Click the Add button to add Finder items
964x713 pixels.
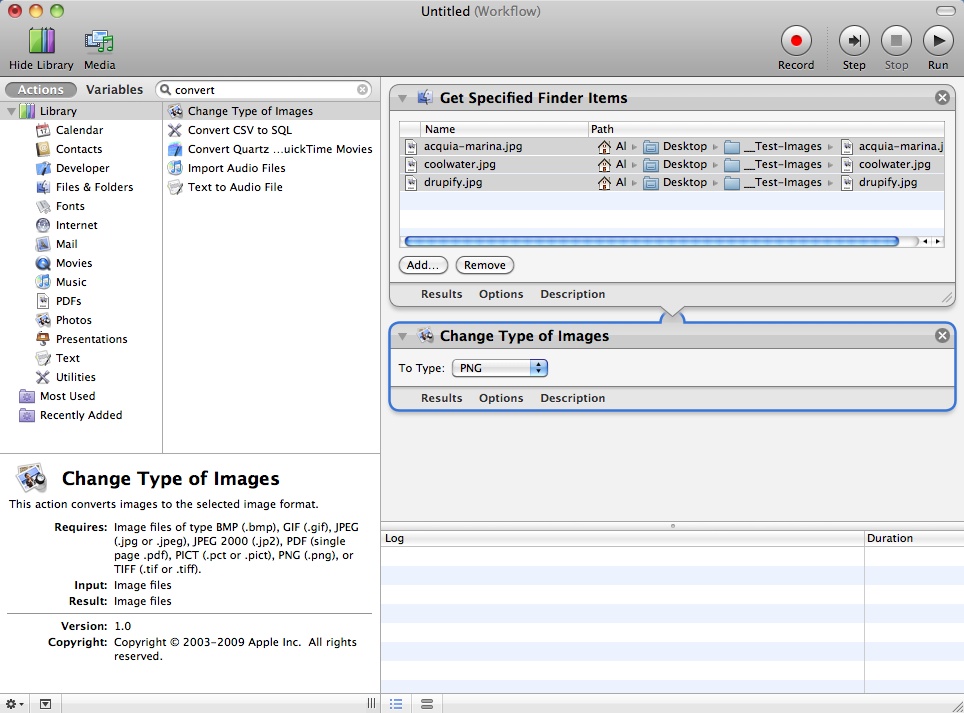pyautogui.click(x=422, y=265)
